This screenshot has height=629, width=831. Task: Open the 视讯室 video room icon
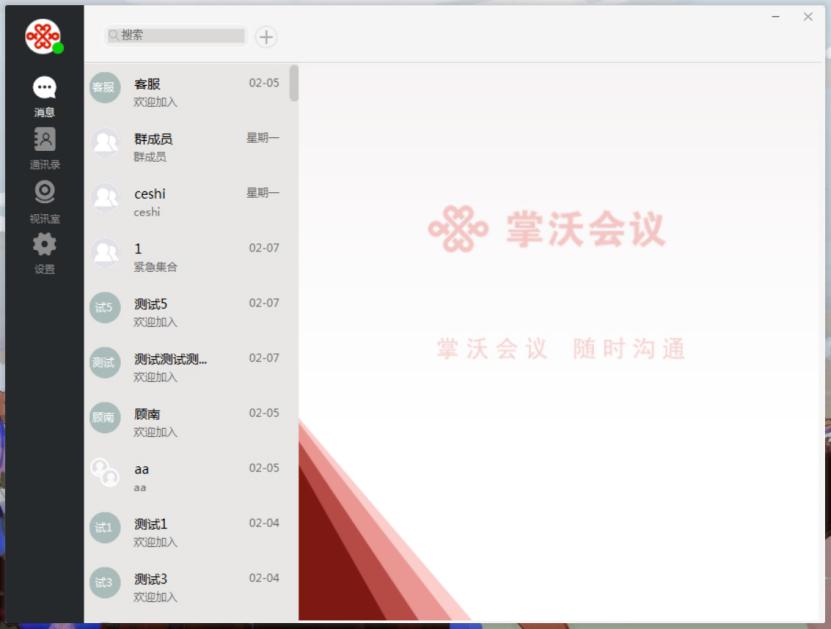point(44,201)
